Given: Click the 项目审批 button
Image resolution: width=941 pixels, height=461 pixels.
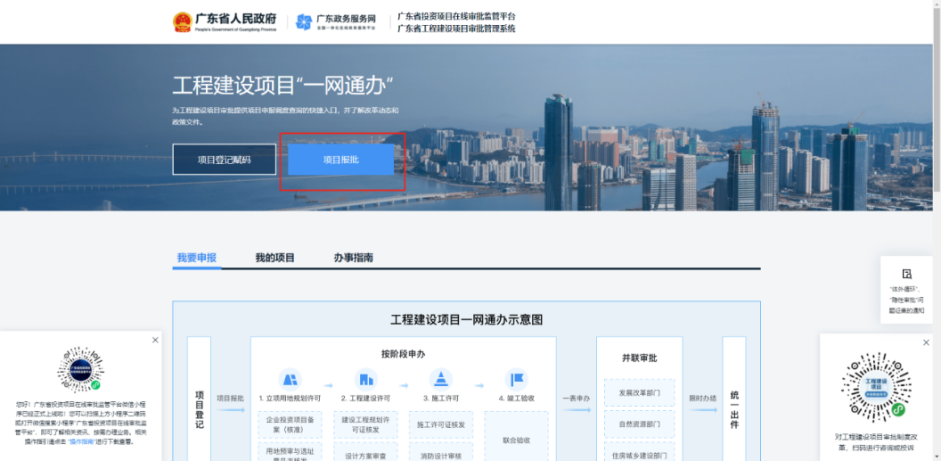Looking at the screenshot, I should [x=343, y=160].
